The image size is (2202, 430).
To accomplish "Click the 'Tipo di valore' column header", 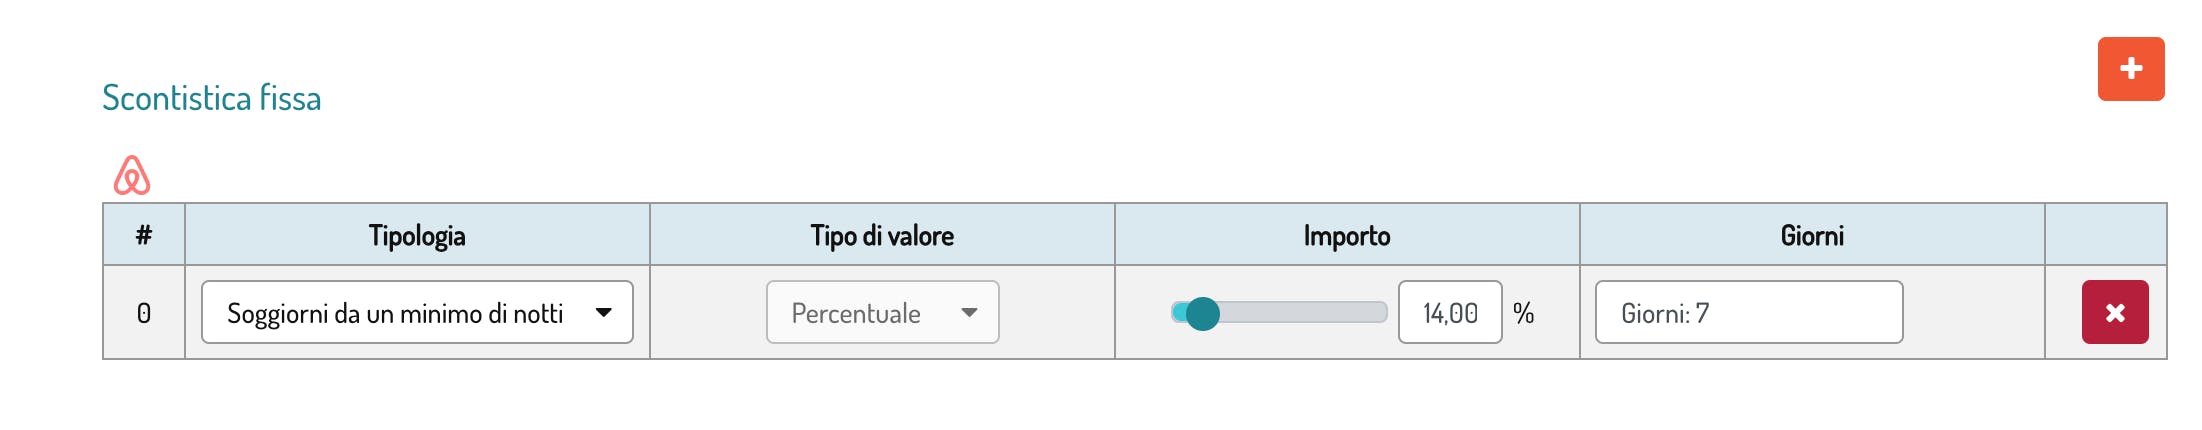I will coord(882,236).
